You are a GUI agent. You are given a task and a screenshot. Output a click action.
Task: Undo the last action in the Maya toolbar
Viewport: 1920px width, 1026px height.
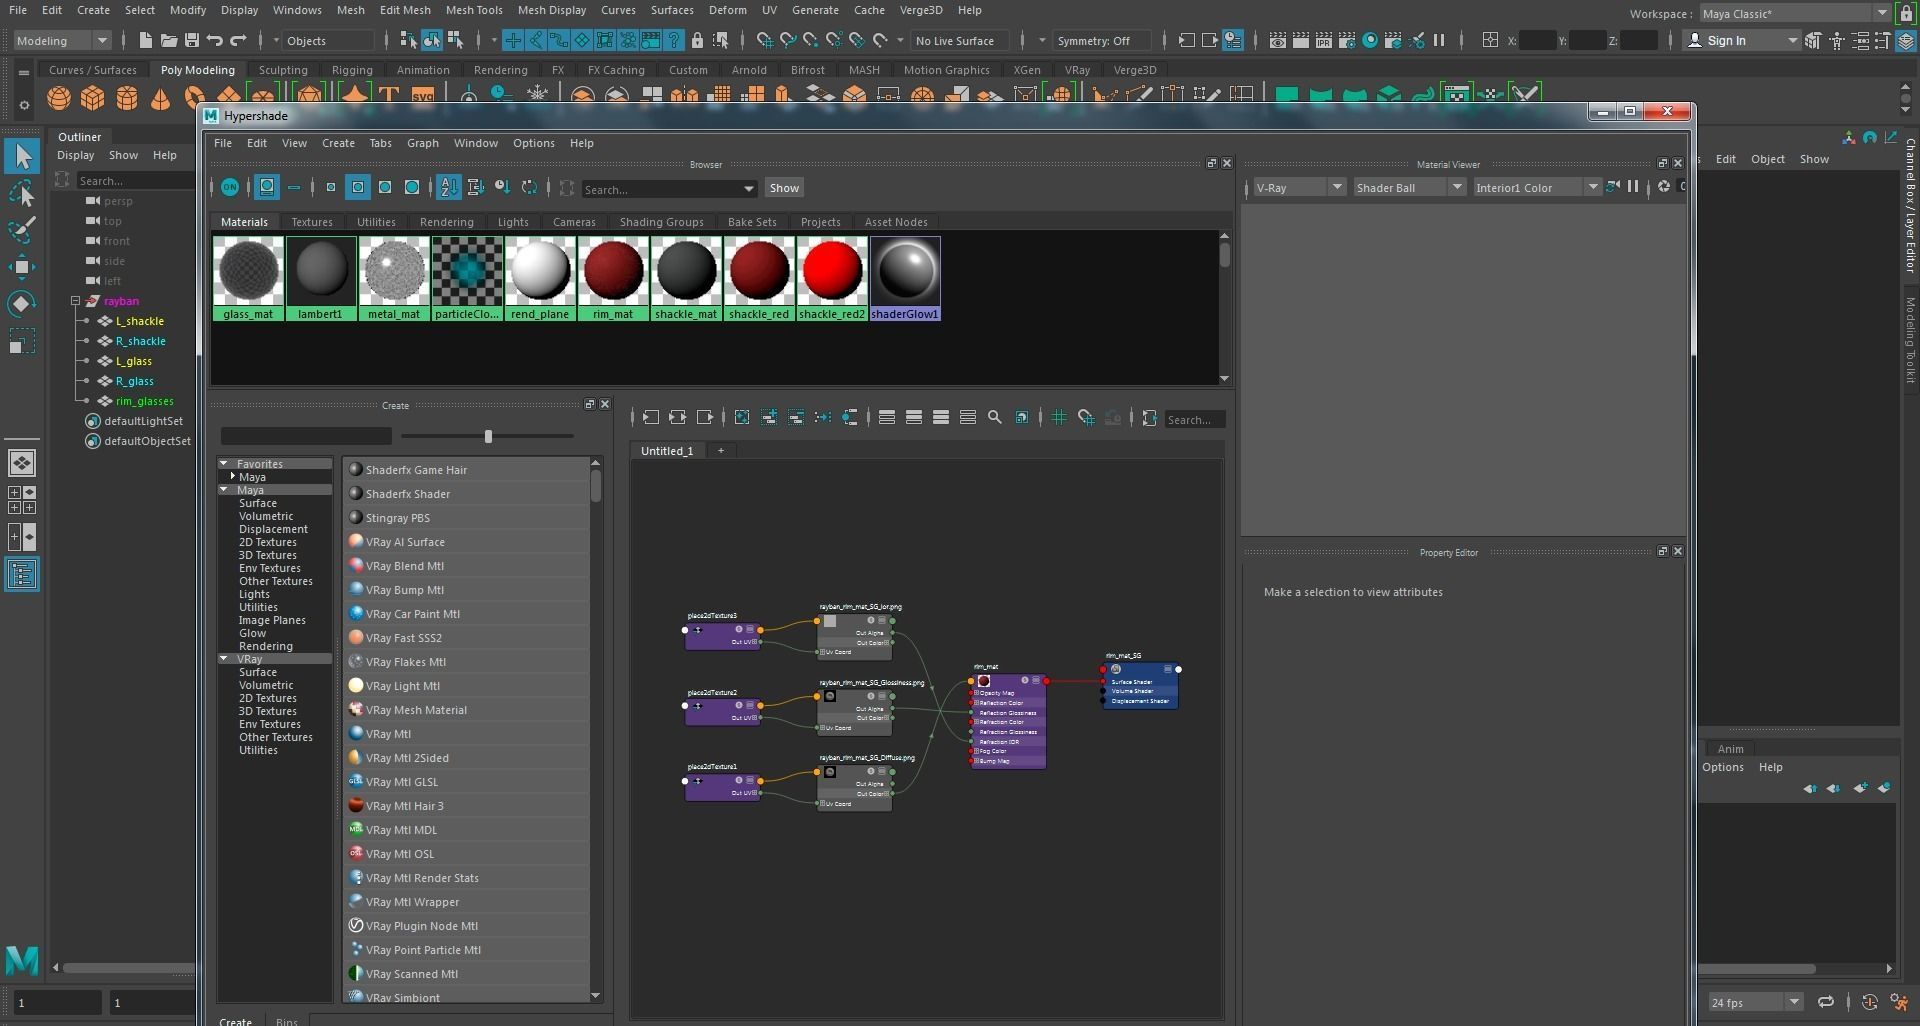pyautogui.click(x=214, y=40)
